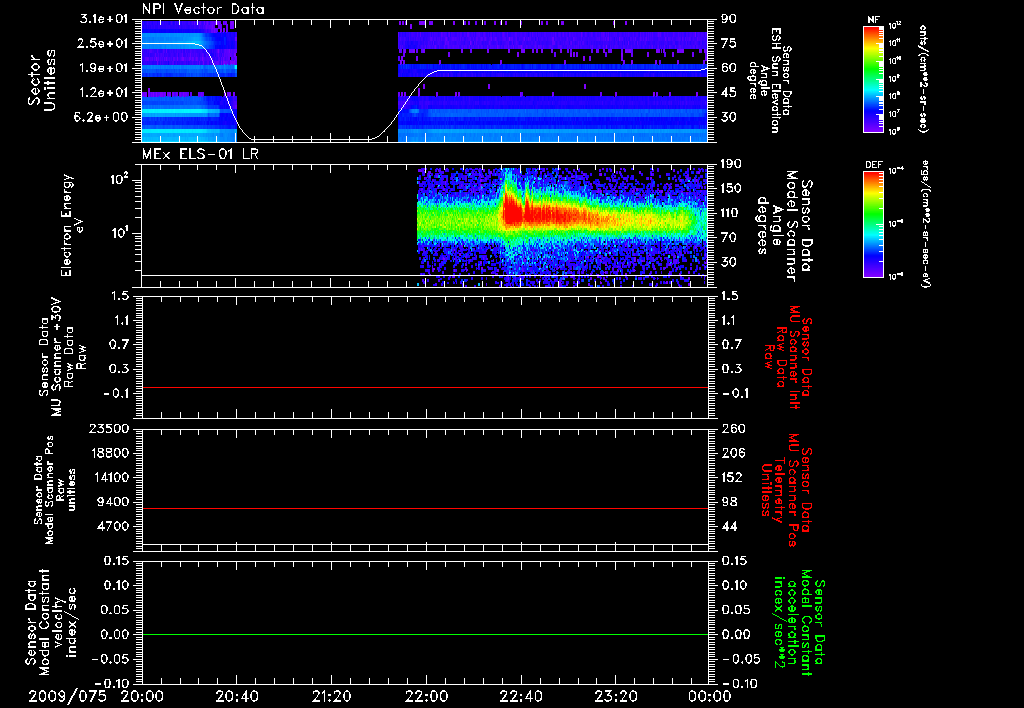Click the "00:00" end time label
The width and height of the screenshot is (1024, 708).
(x=709, y=696)
